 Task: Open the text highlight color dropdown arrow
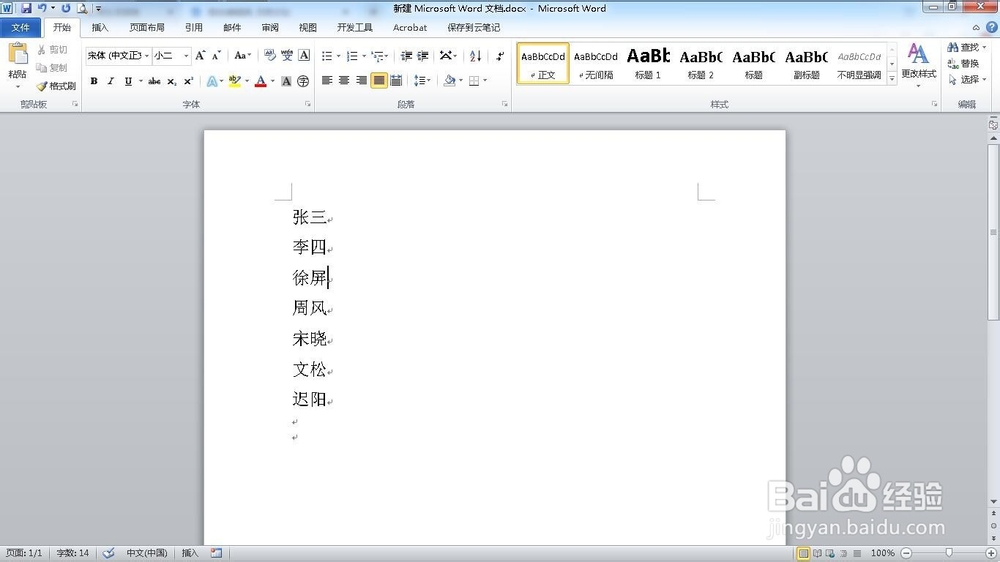point(247,81)
